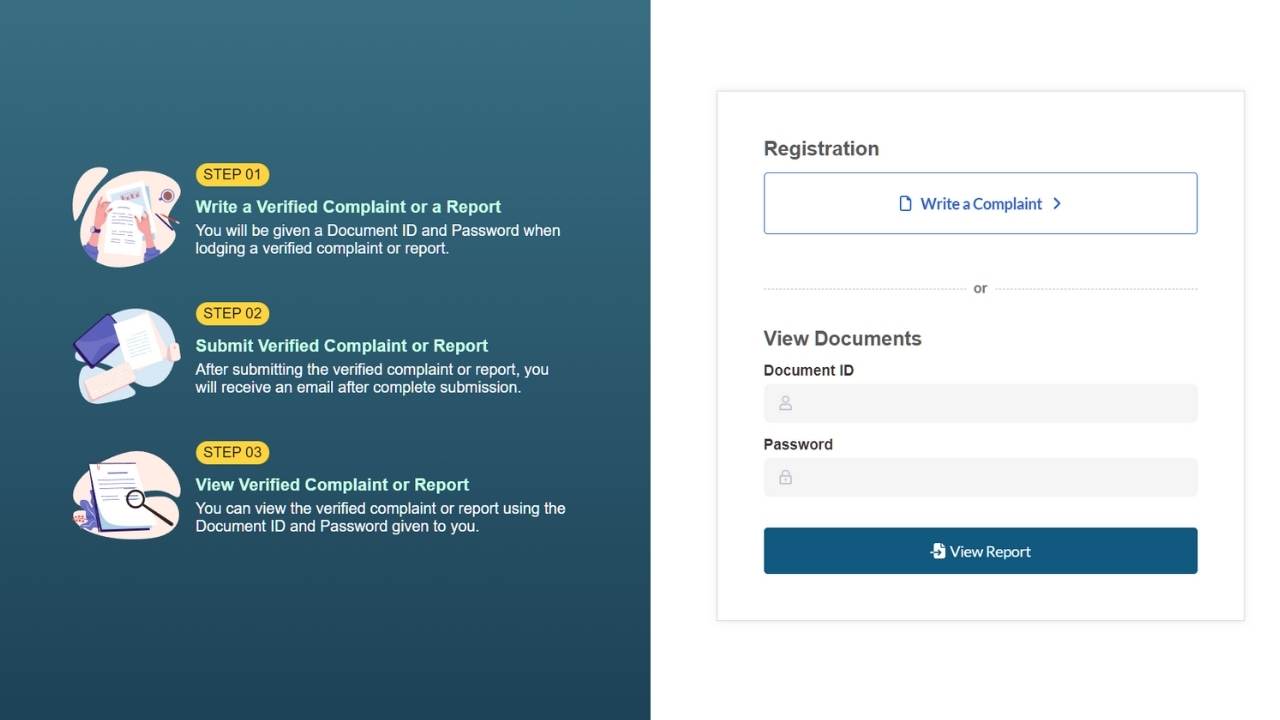Click the View Verified Complaint or Report heading
The height and width of the screenshot is (720, 1280).
coord(332,485)
